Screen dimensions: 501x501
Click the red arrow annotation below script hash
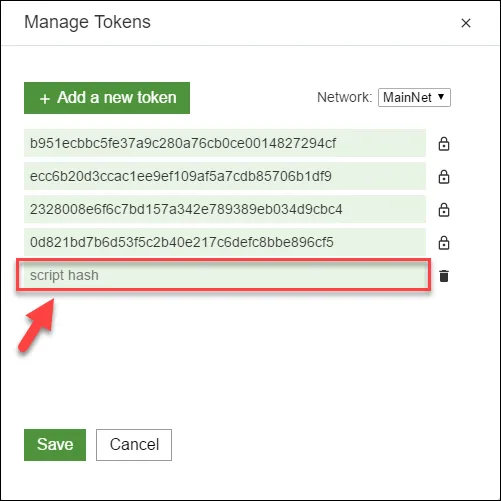click(36, 325)
